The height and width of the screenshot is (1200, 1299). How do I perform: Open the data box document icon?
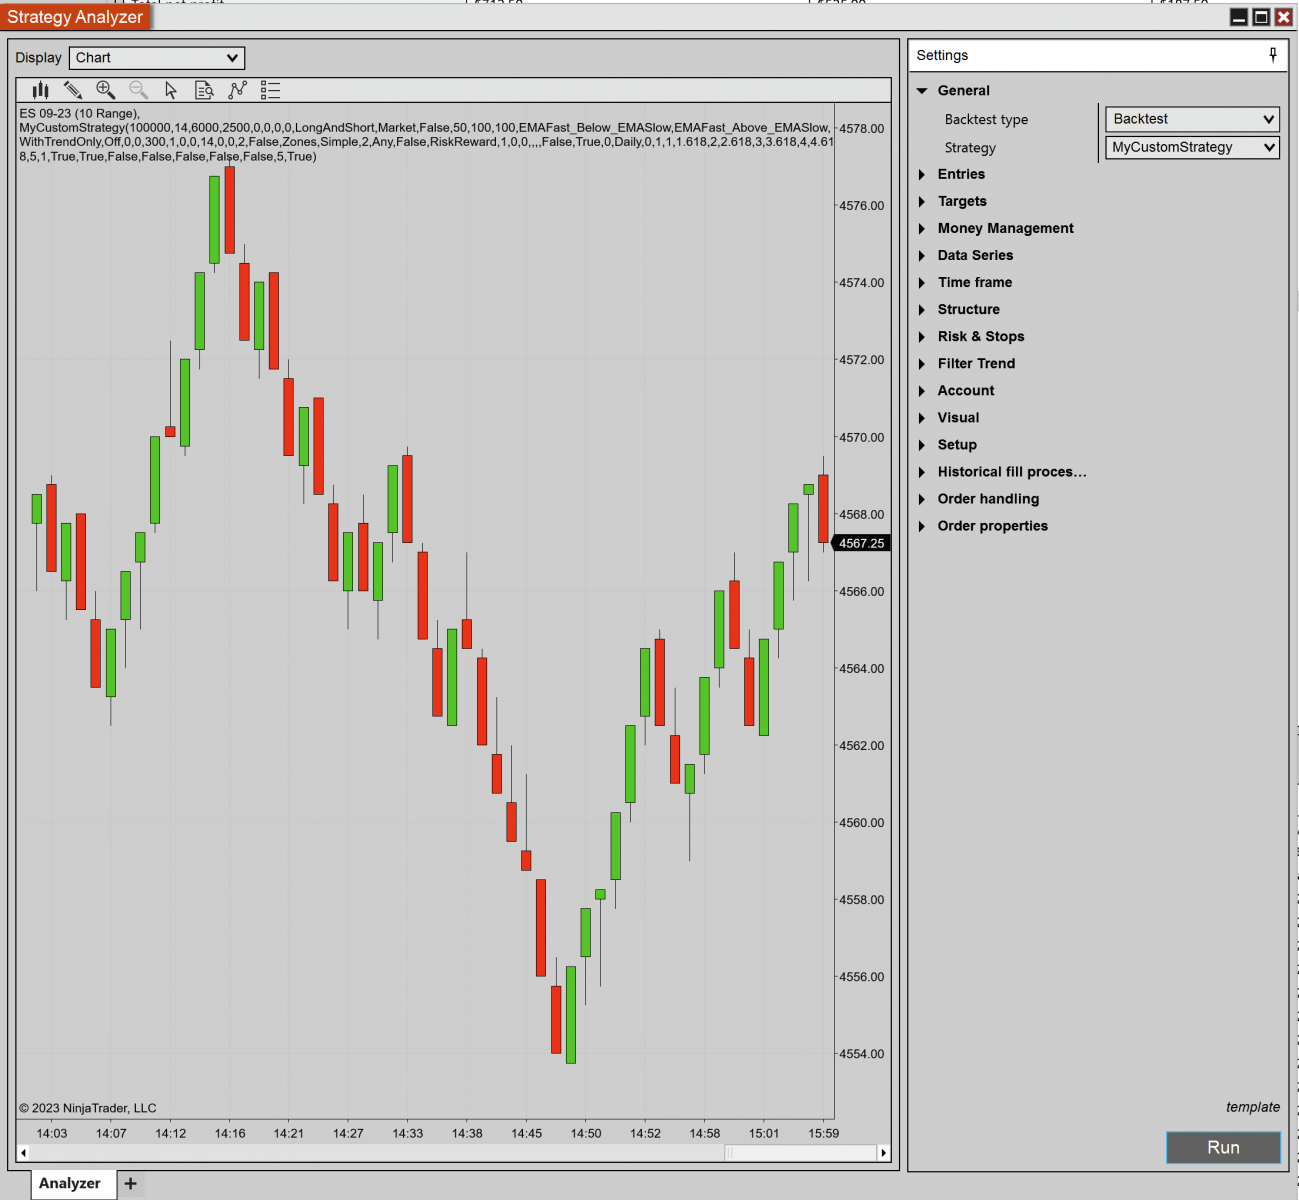coord(204,90)
